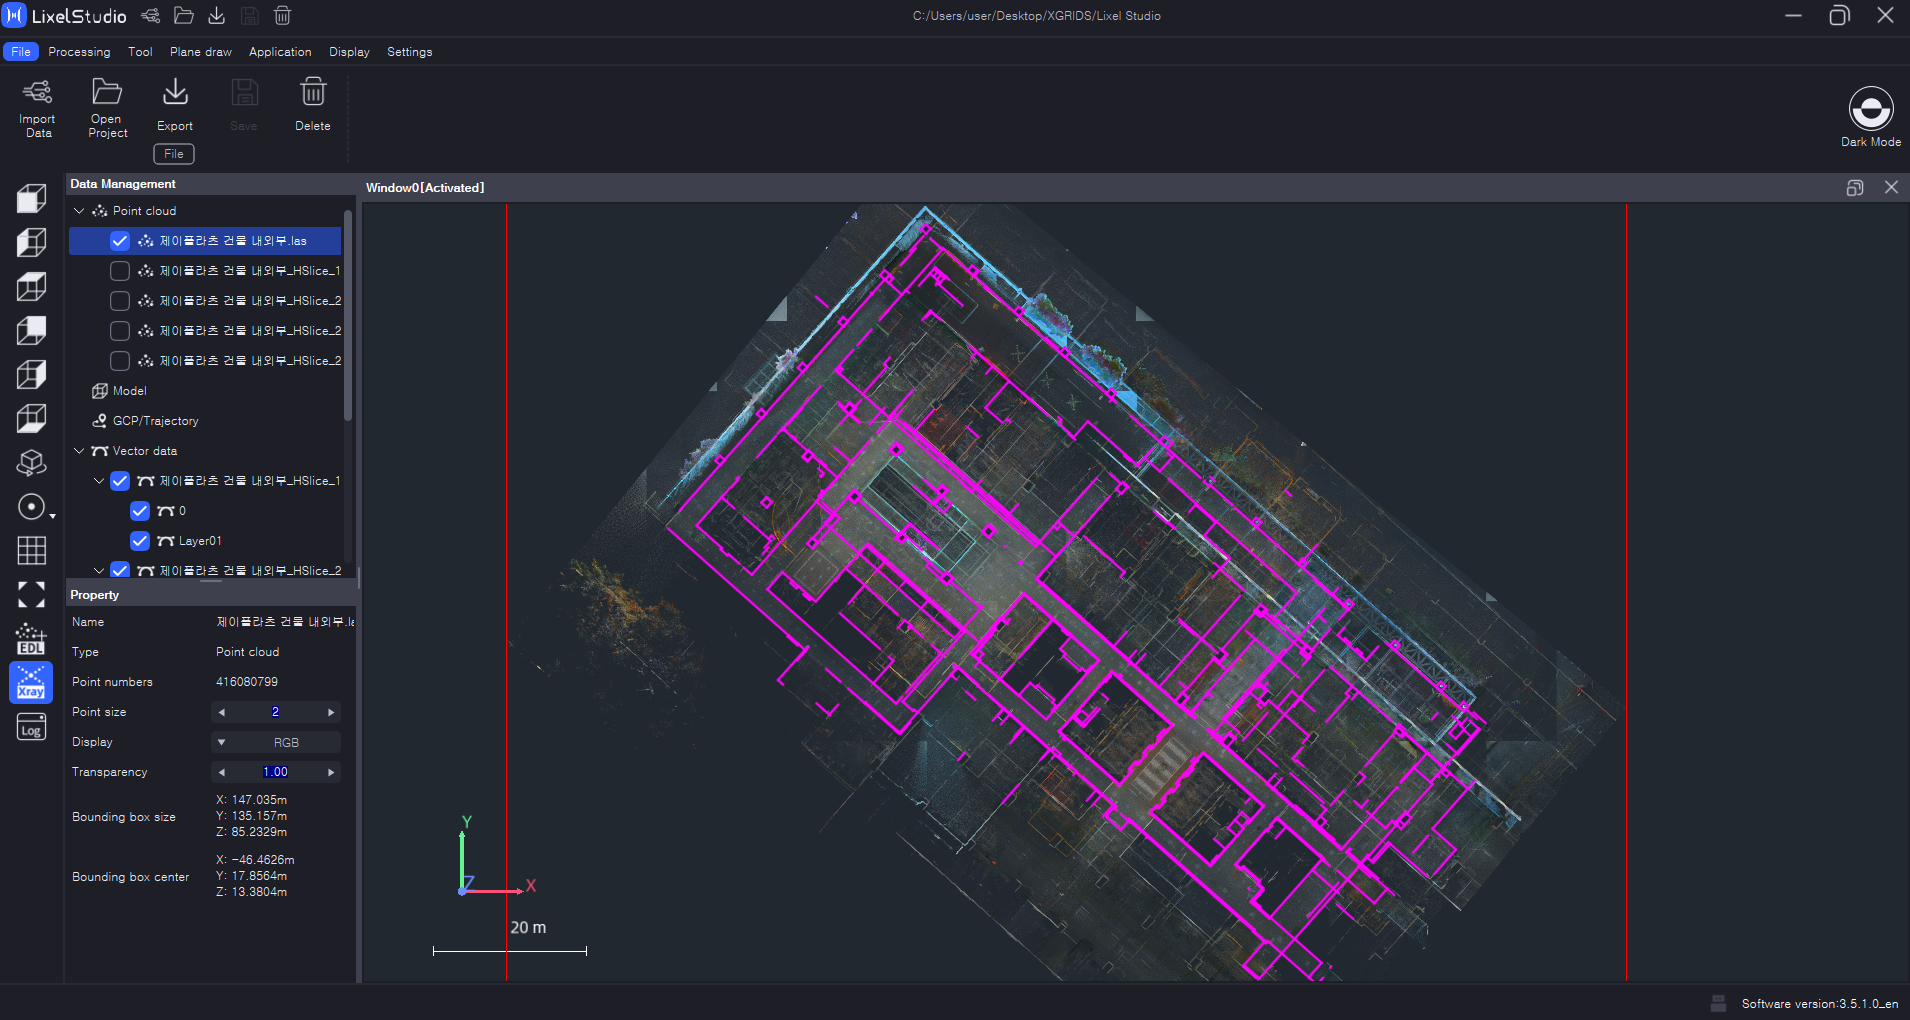This screenshot has width=1910, height=1020.
Task: Increase point size with right arrow
Action: [331, 712]
